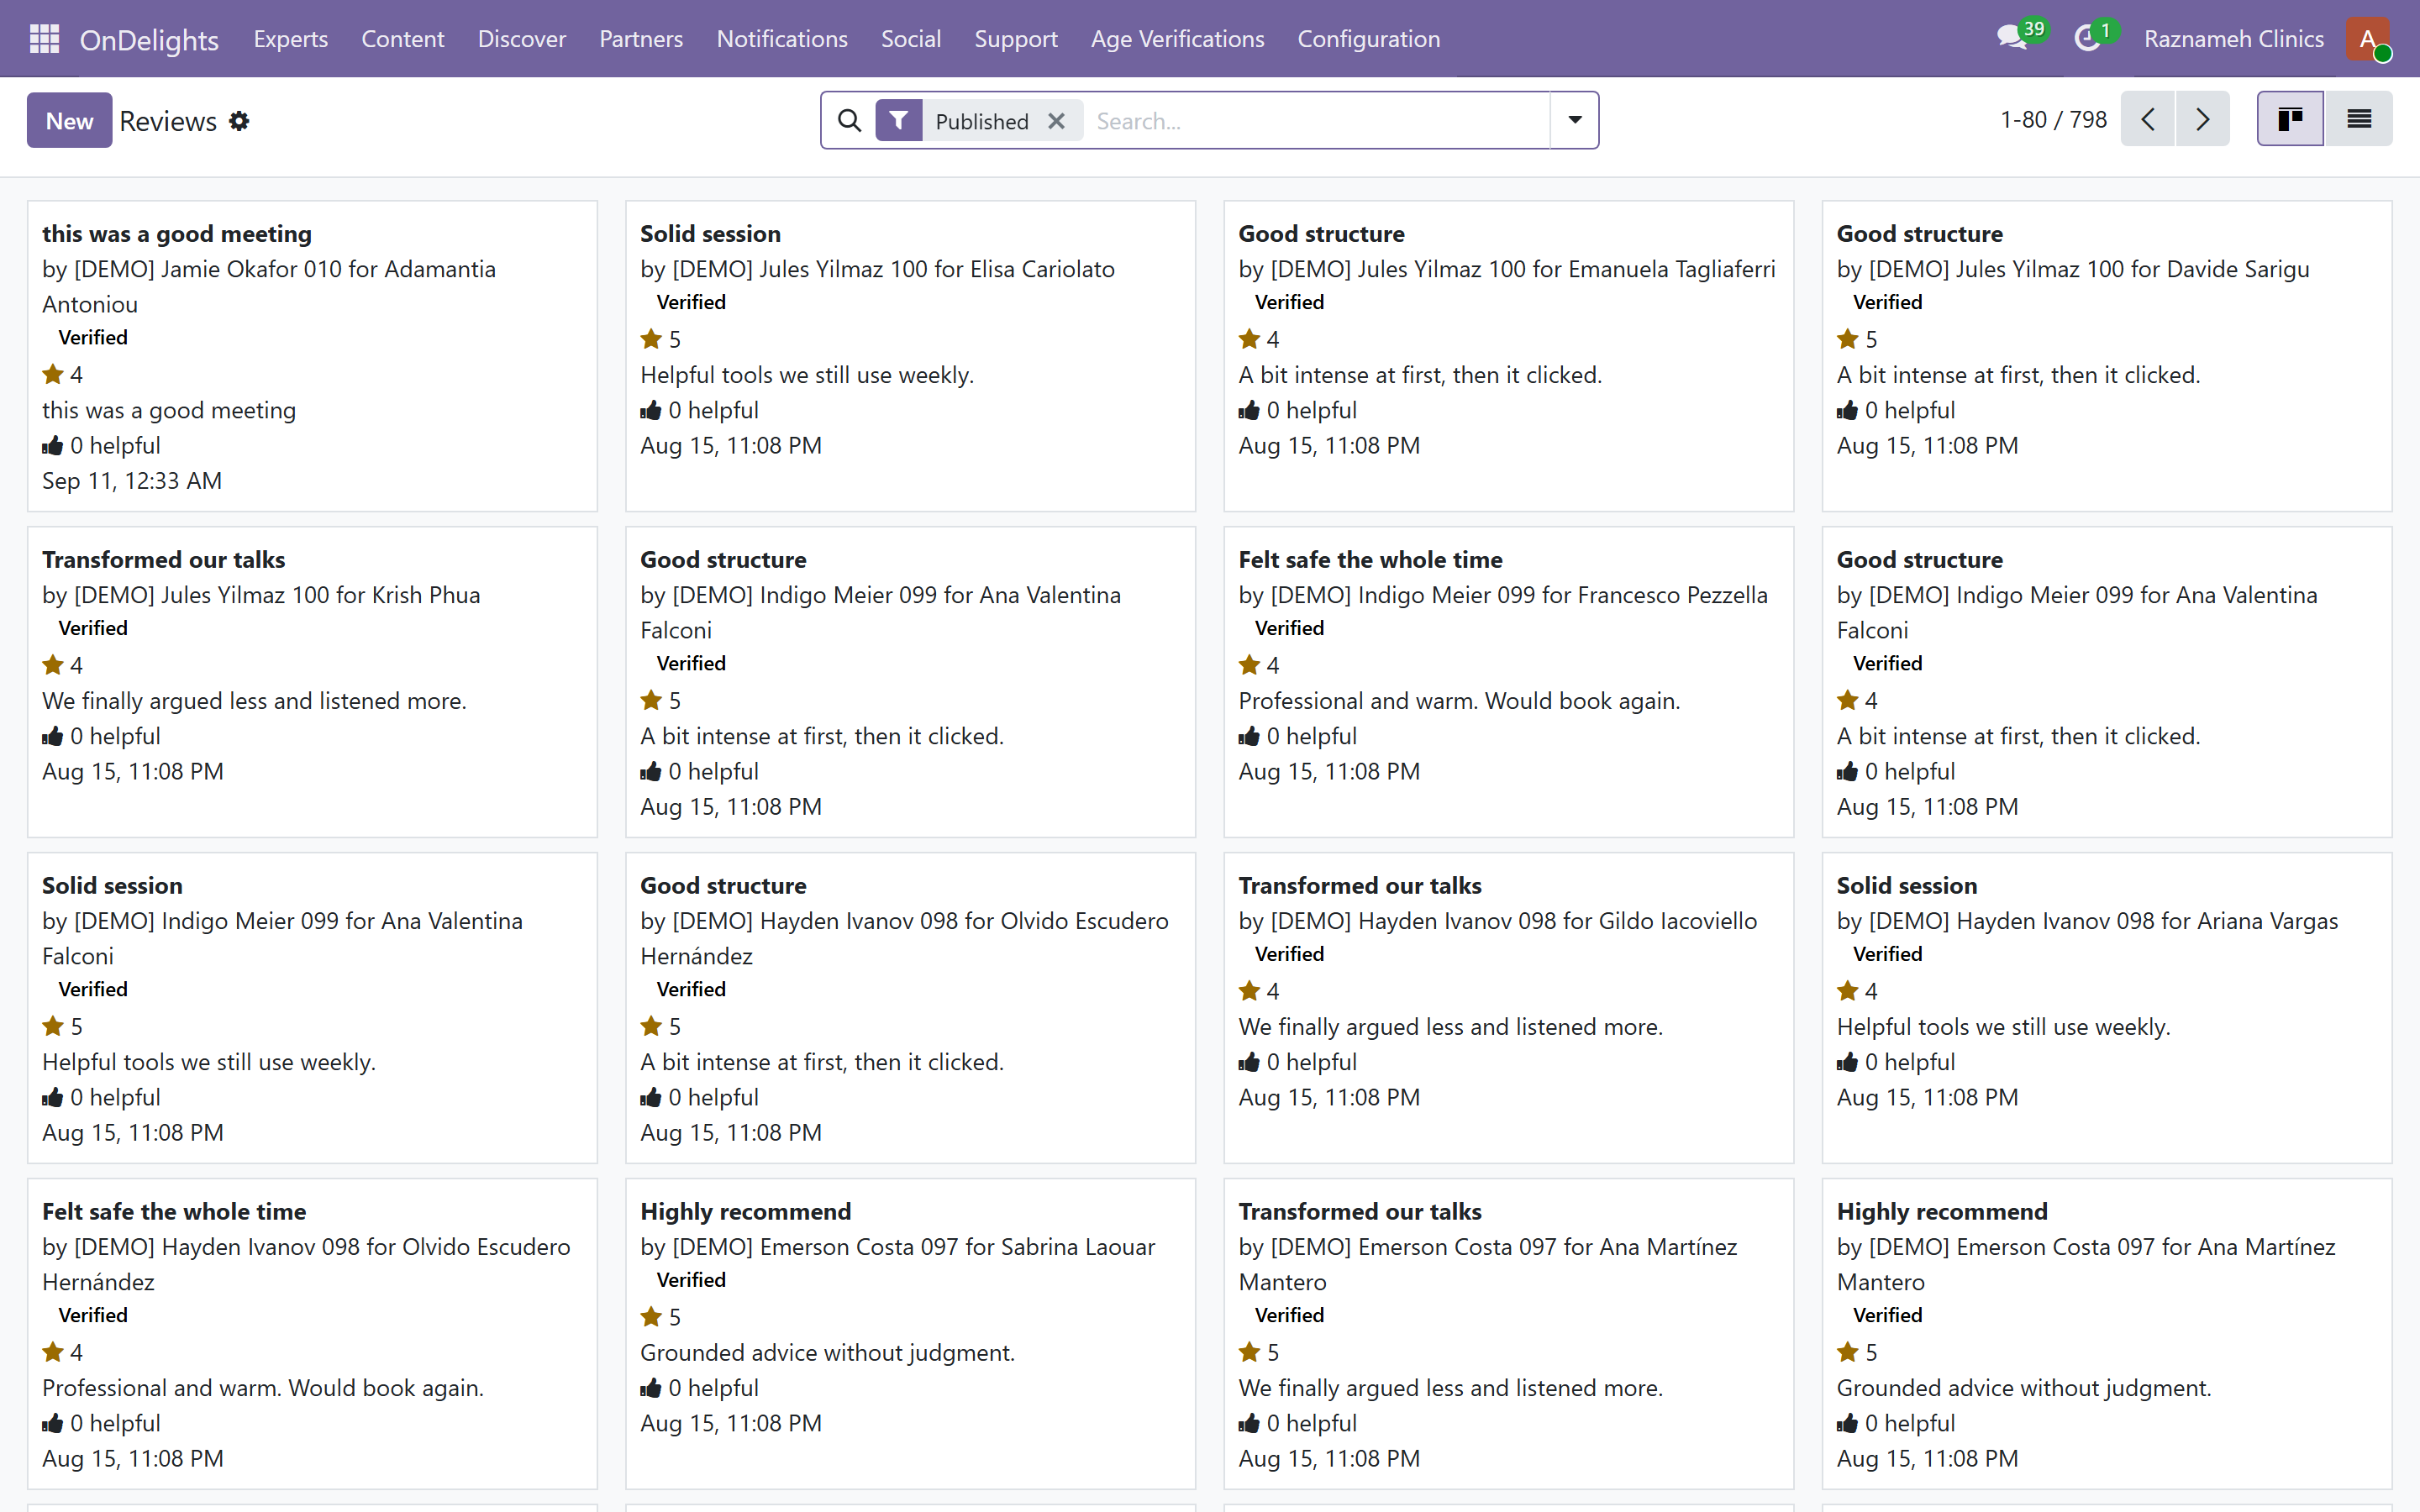Remove the Published filter with its X

coord(1056,121)
